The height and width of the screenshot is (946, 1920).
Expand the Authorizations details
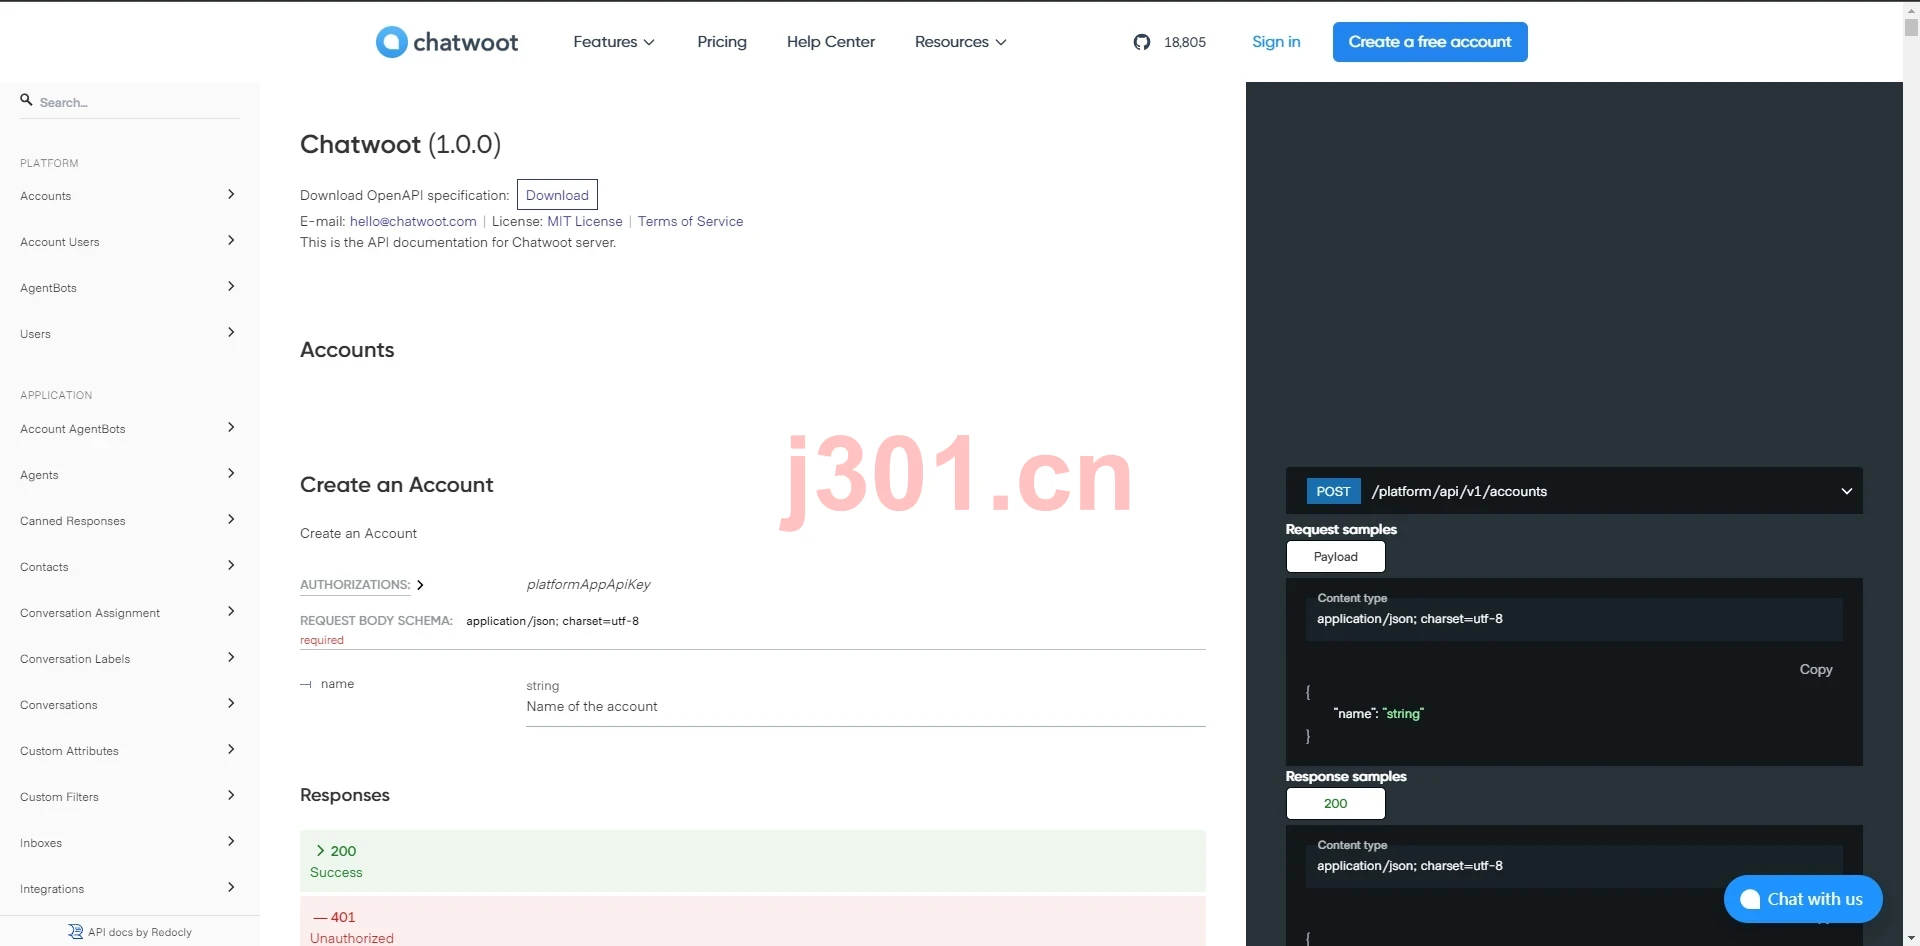click(362, 585)
